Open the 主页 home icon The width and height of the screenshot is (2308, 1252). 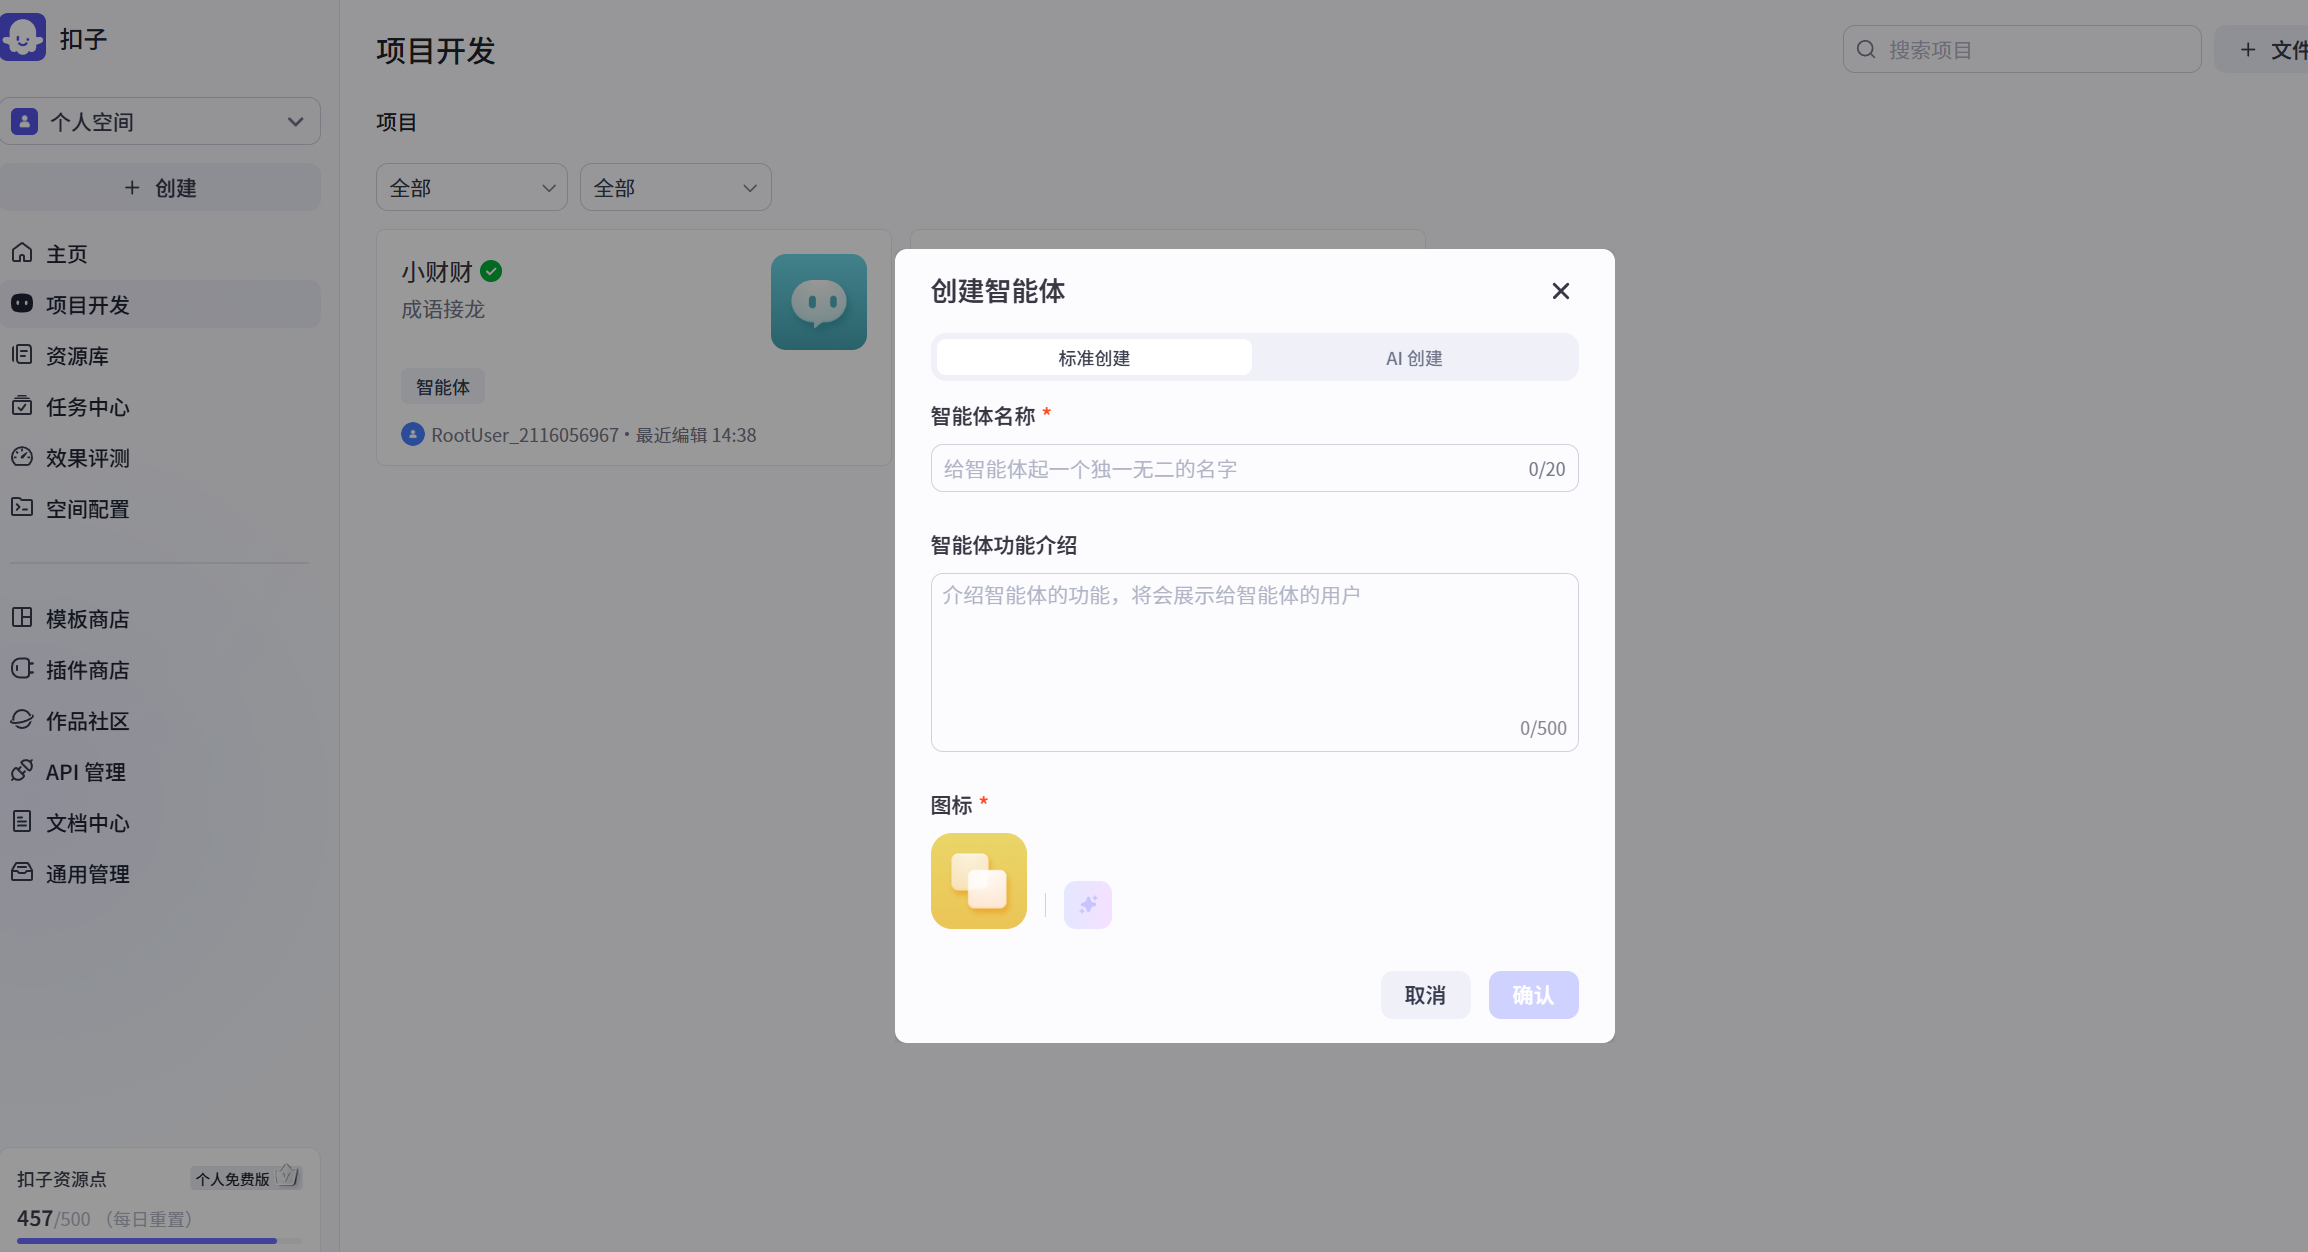22,253
